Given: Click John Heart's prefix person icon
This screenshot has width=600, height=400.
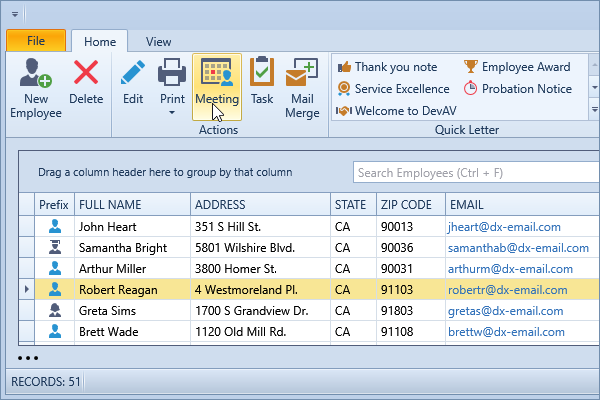Looking at the screenshot, I should [55, 226].
